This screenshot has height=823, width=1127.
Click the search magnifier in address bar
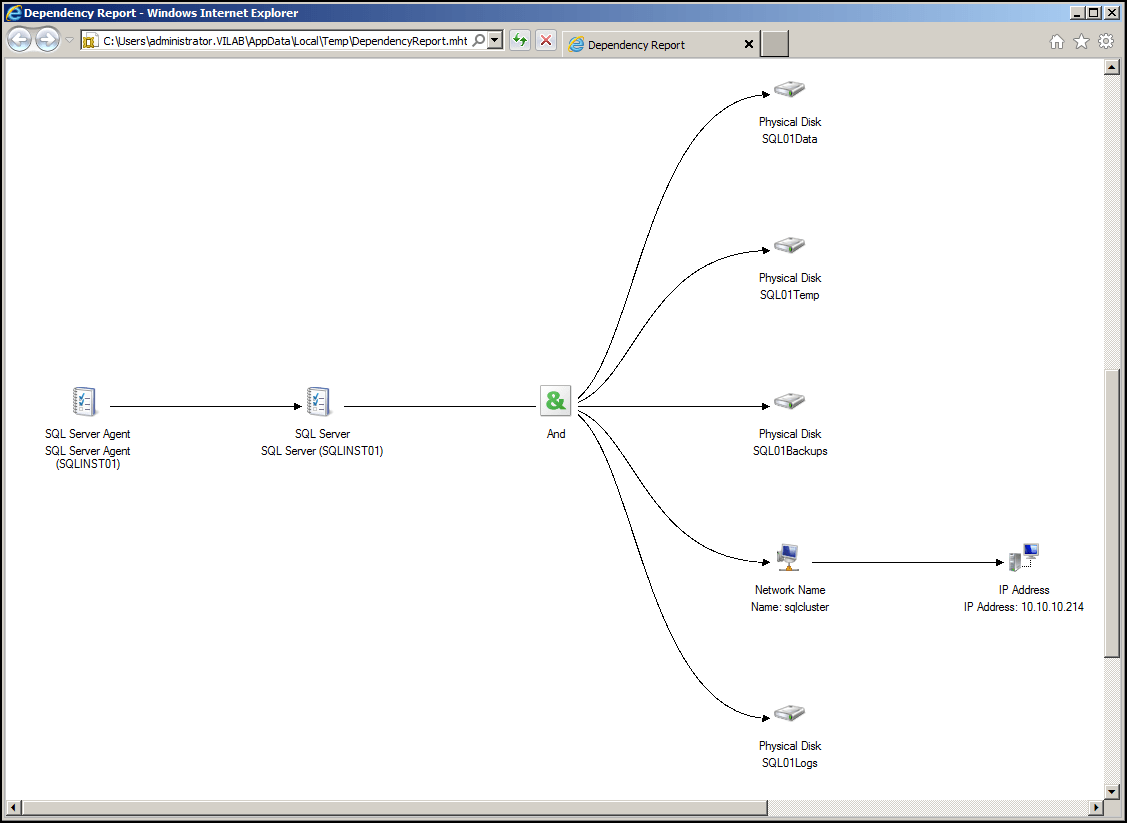click(479, 40)
